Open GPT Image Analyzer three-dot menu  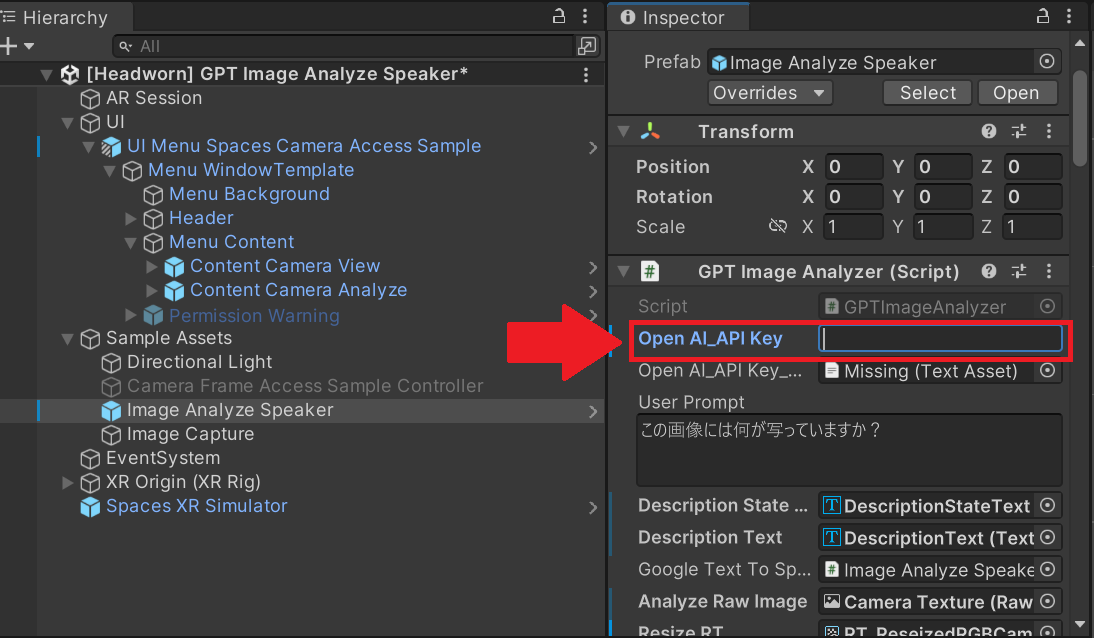(x=1048, y=271)
